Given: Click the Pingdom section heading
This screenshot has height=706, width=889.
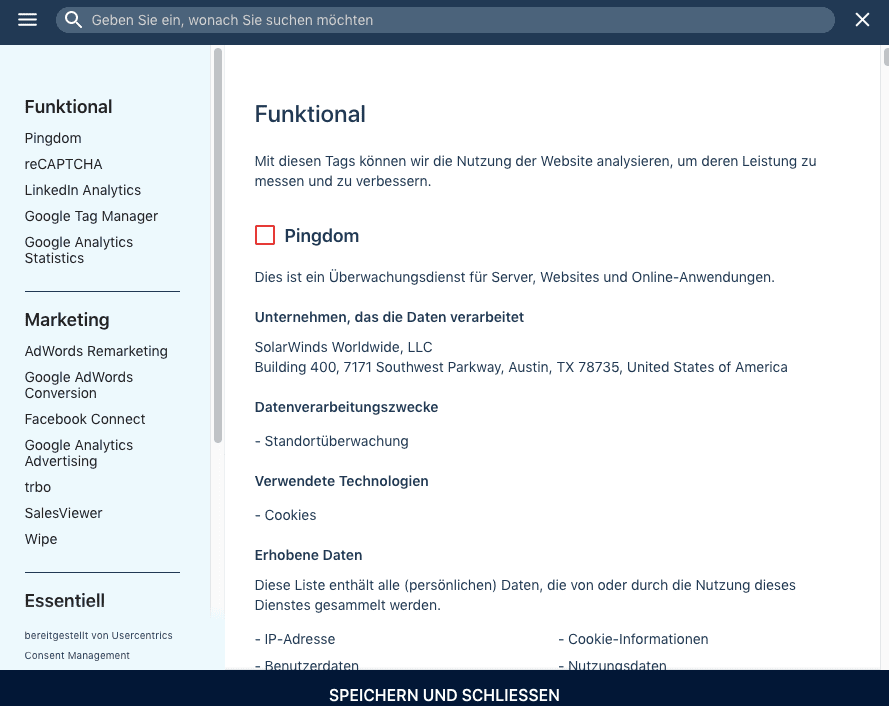Looking at the screenshot, I should [321, 235].
